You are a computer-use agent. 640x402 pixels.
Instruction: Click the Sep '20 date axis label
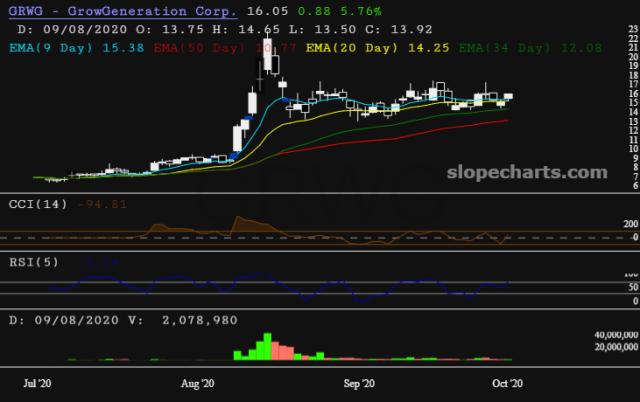coord(358,383)
